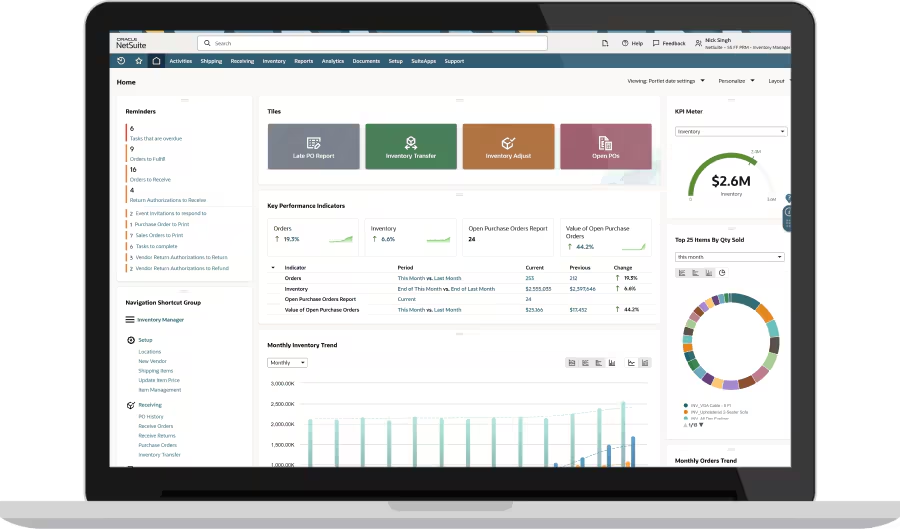
Task: Open the Reports menu
Action: click(x=303, y=61)
